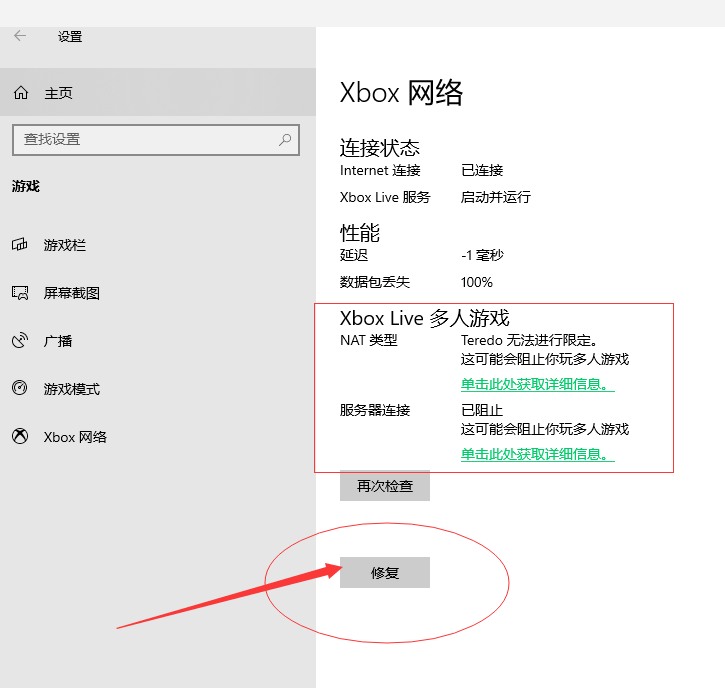Image resolution: width=725 pixels, height=688 pixels.
Task: Click the back arrow in Settings header
Action: pyautogui.click(x=20, y=36)
